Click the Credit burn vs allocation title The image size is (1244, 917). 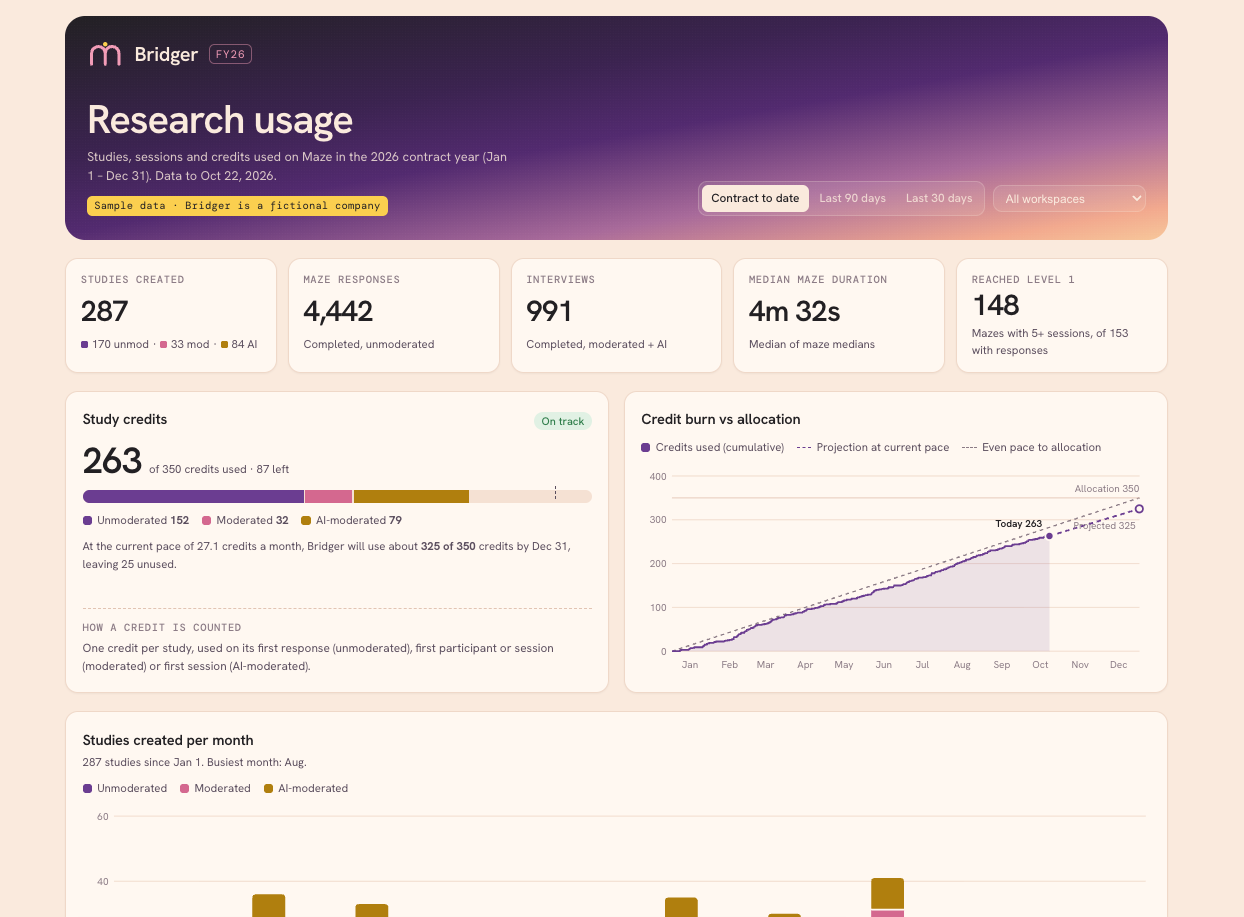coord(721,419)
